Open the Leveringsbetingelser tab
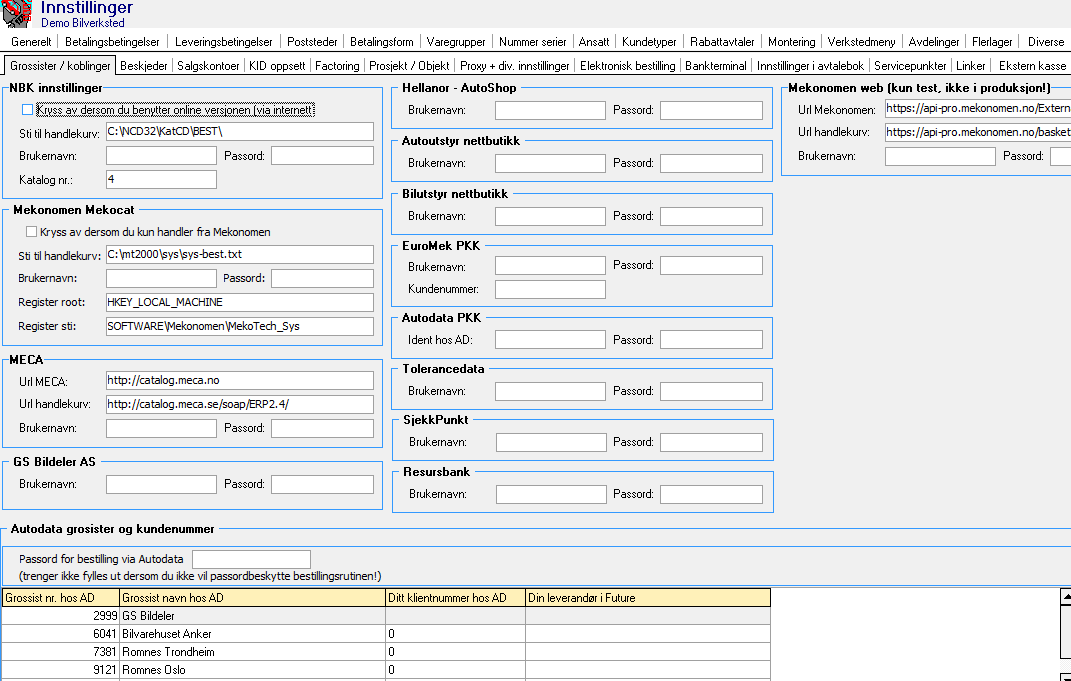 point(223,42)
